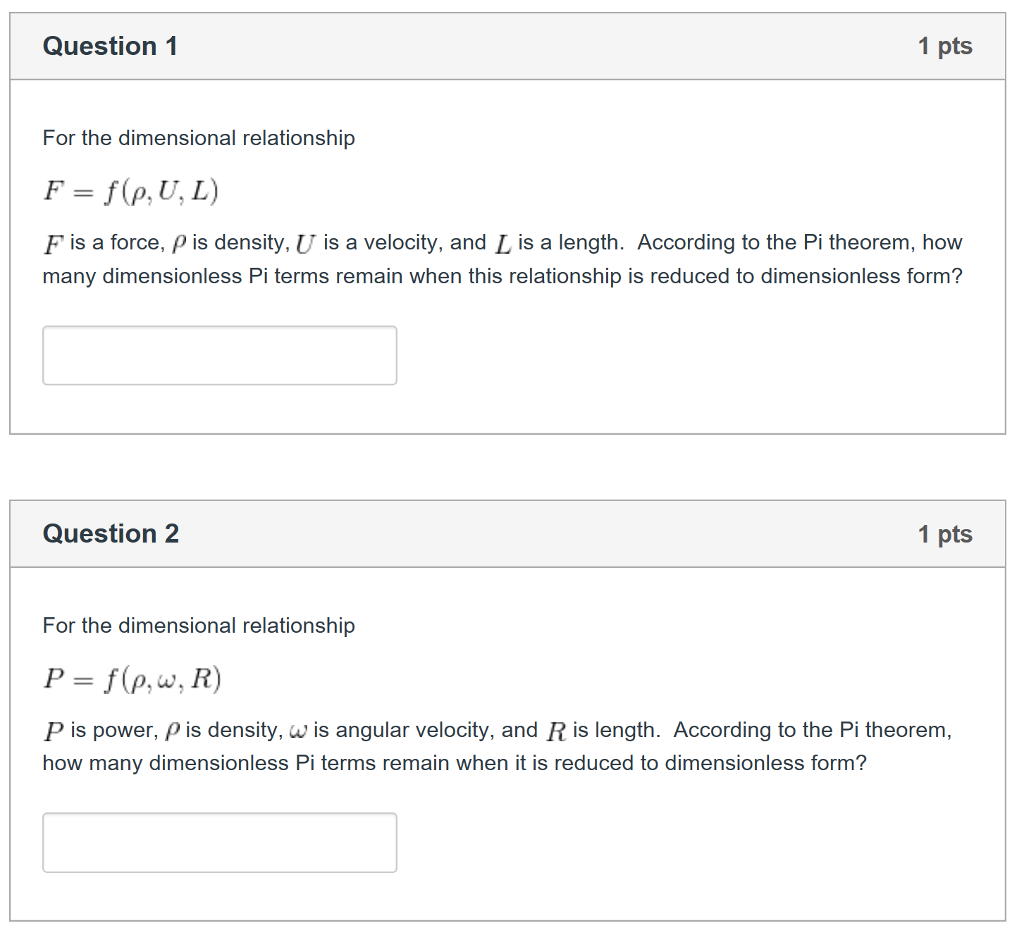The height and width of the screenshot is (947, 1024).
Task: Click the 1 pts label for Question 2
Action: pyautogui.click(x=945, y=533)
